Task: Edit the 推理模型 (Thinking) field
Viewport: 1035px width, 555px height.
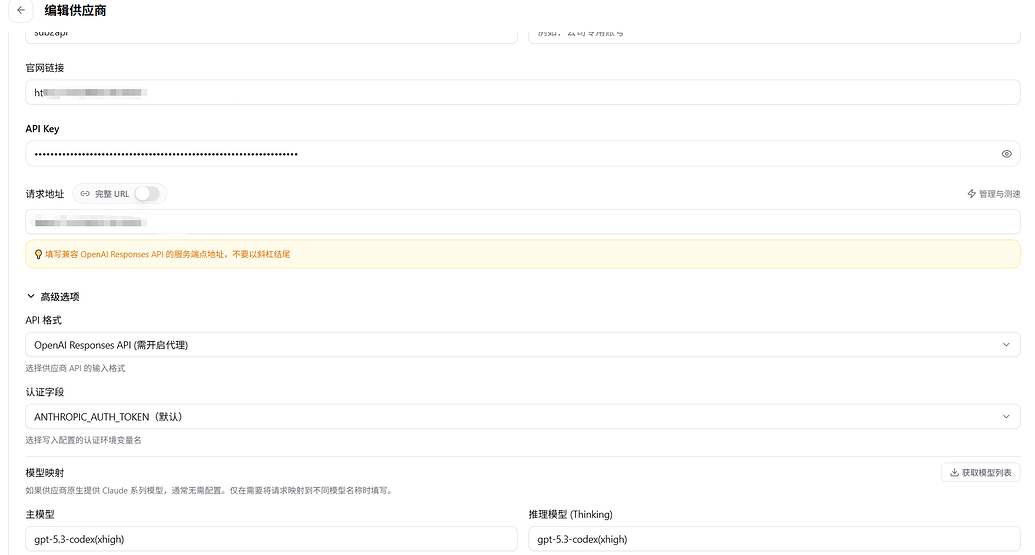Action: pos(774,539)
